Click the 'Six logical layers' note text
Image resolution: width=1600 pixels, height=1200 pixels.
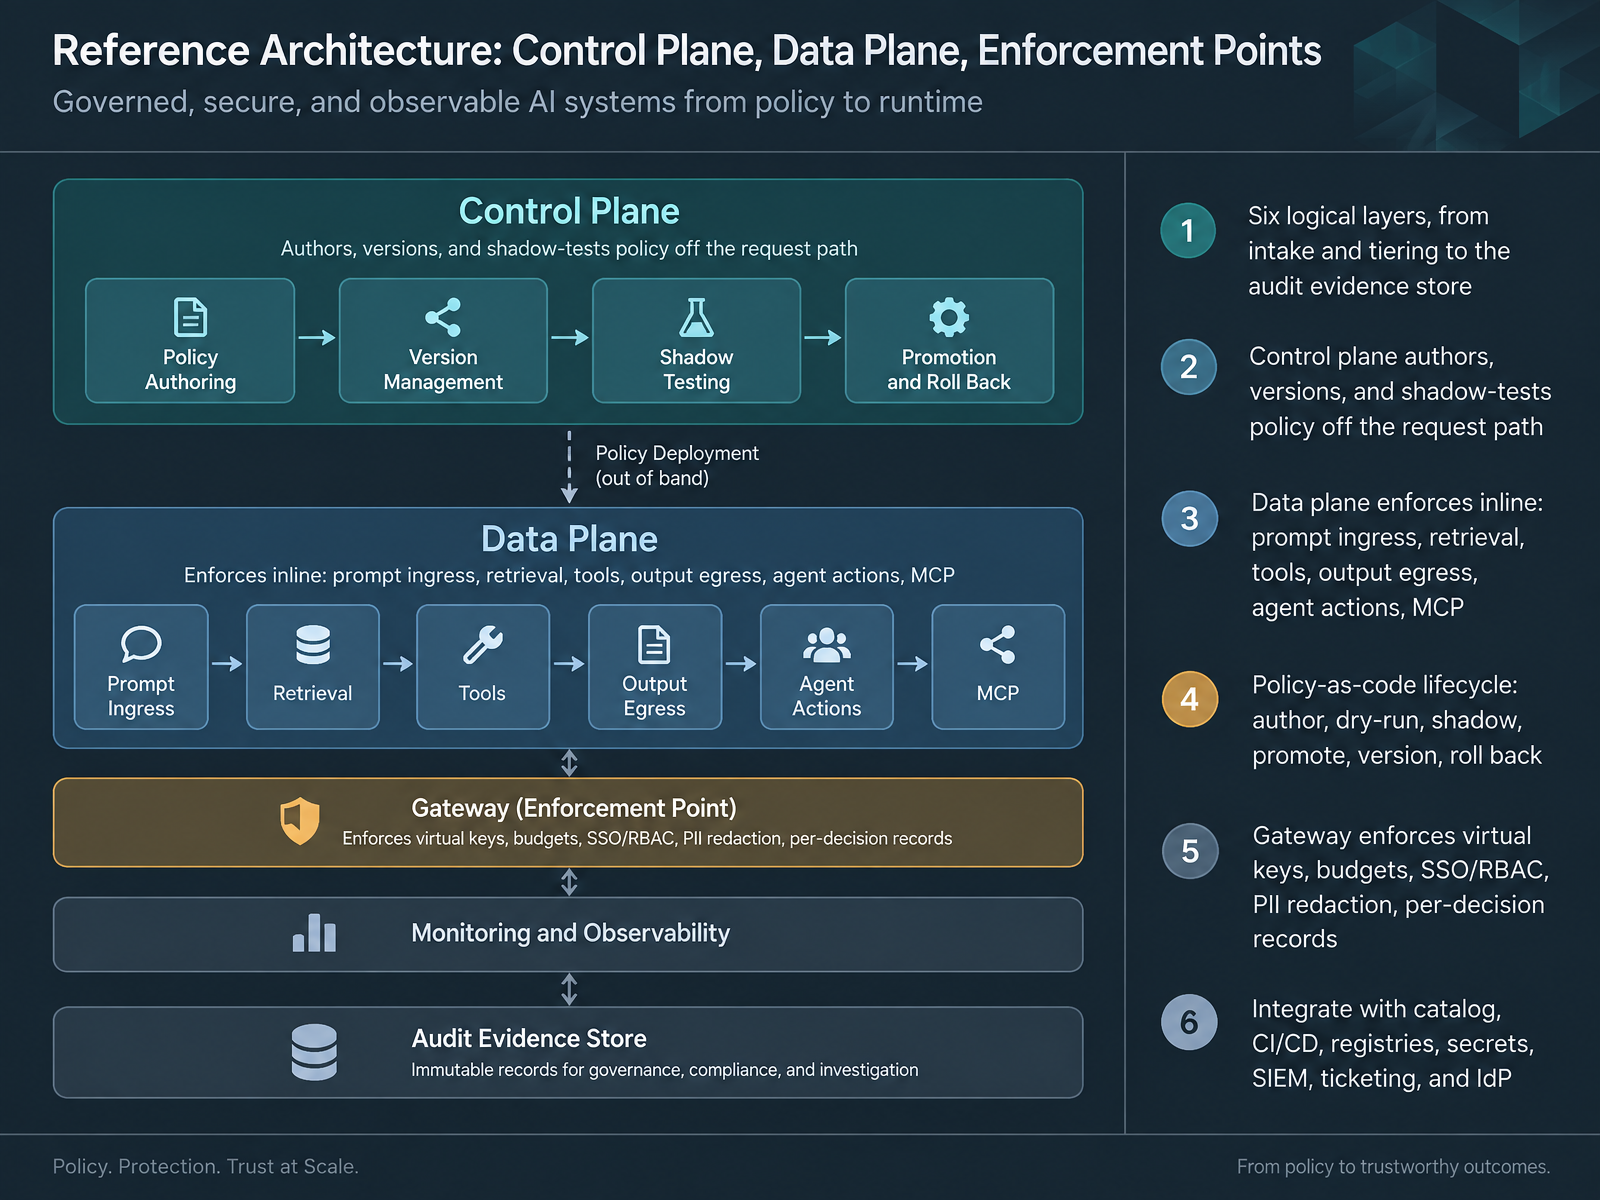pos(1379,251)
